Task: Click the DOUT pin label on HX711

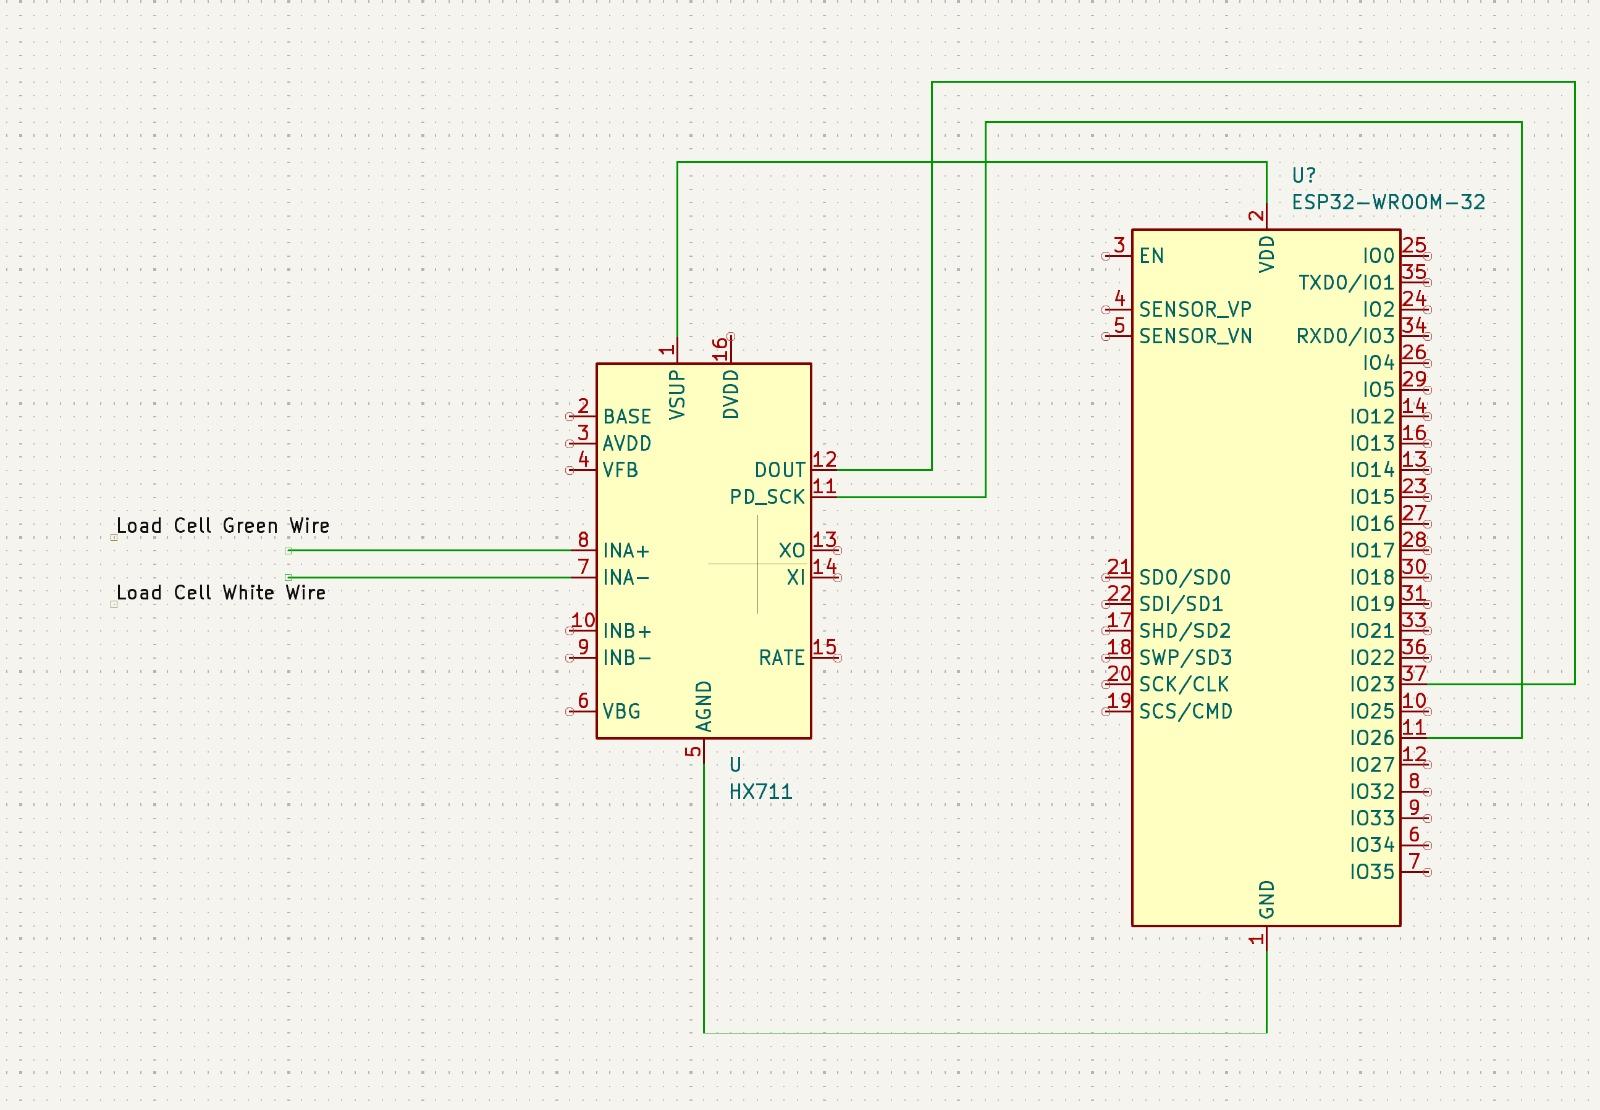Action: point(780,470)
